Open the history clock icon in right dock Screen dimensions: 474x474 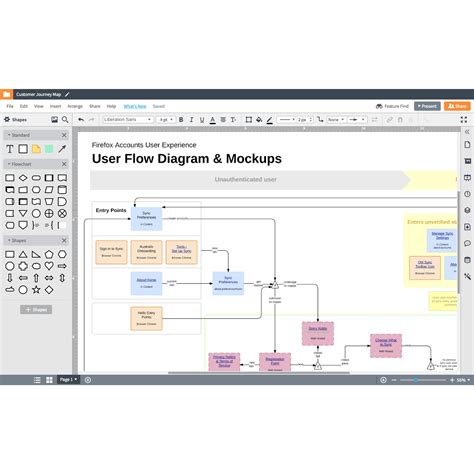(467, 194)
